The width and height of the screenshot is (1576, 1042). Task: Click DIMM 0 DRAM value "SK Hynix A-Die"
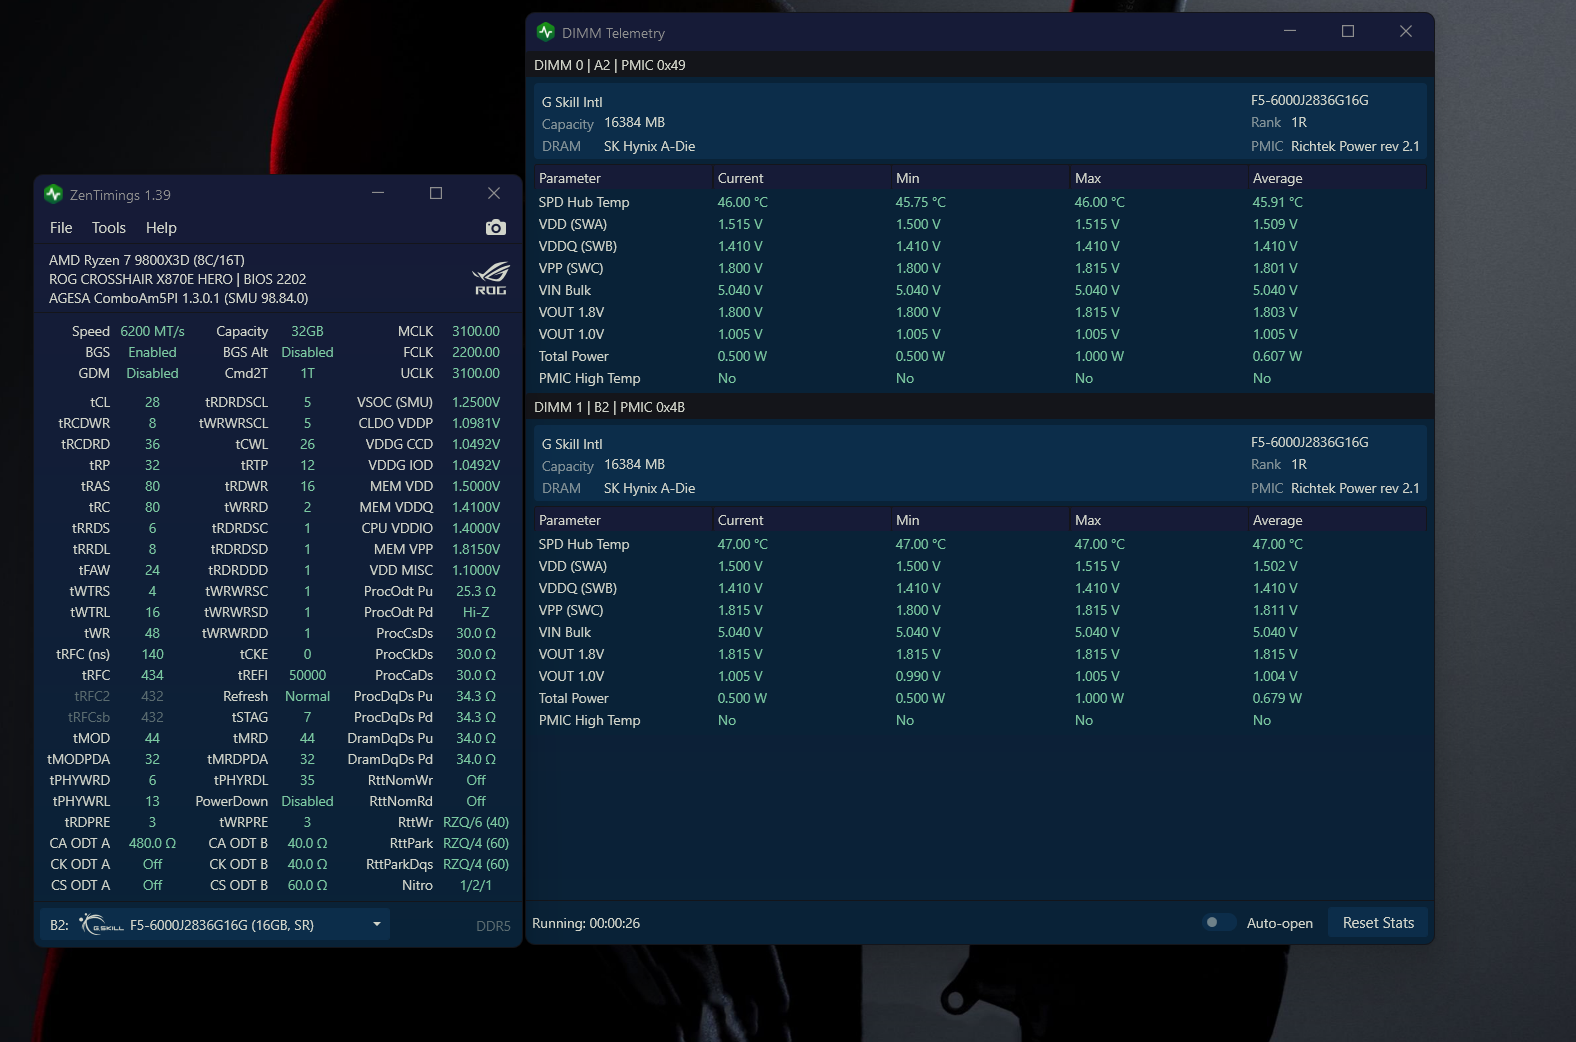[x=649, y=146]
